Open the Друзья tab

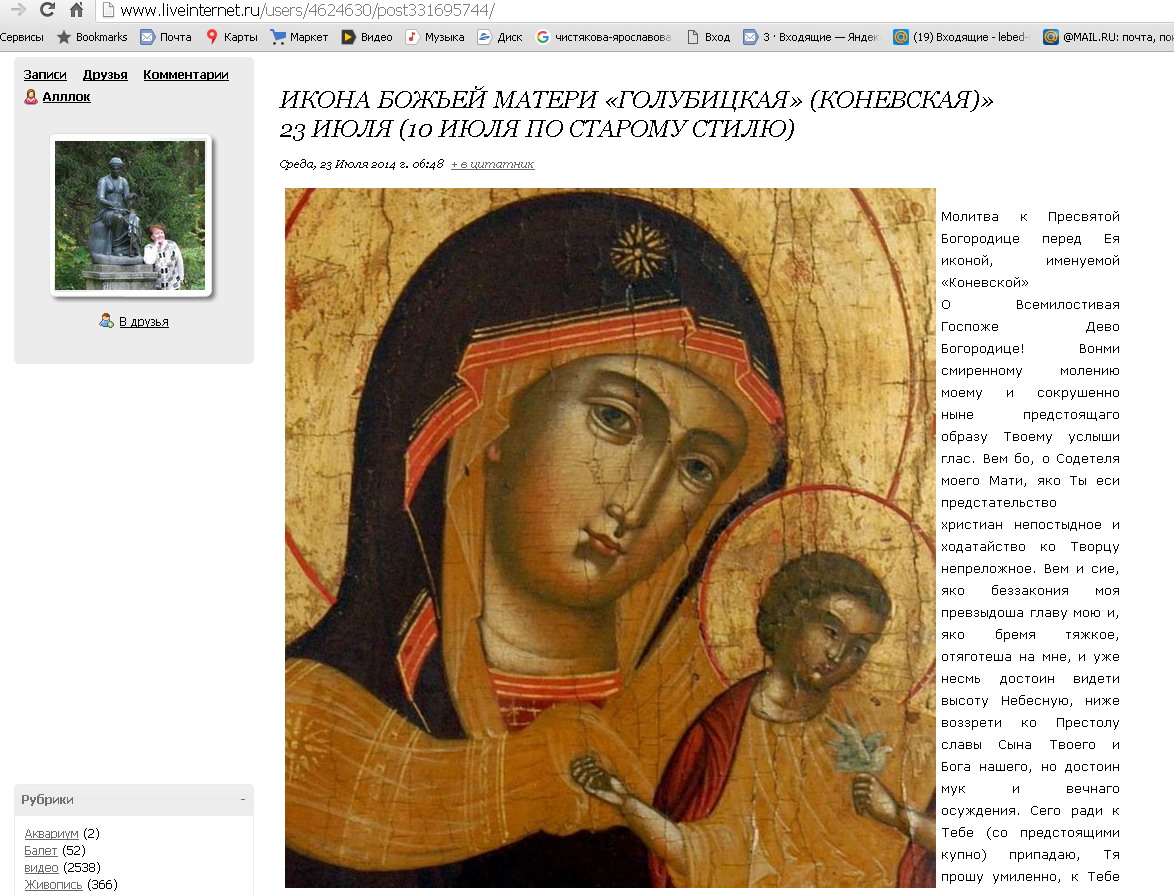pyautogui.click(x=105, y=75)
